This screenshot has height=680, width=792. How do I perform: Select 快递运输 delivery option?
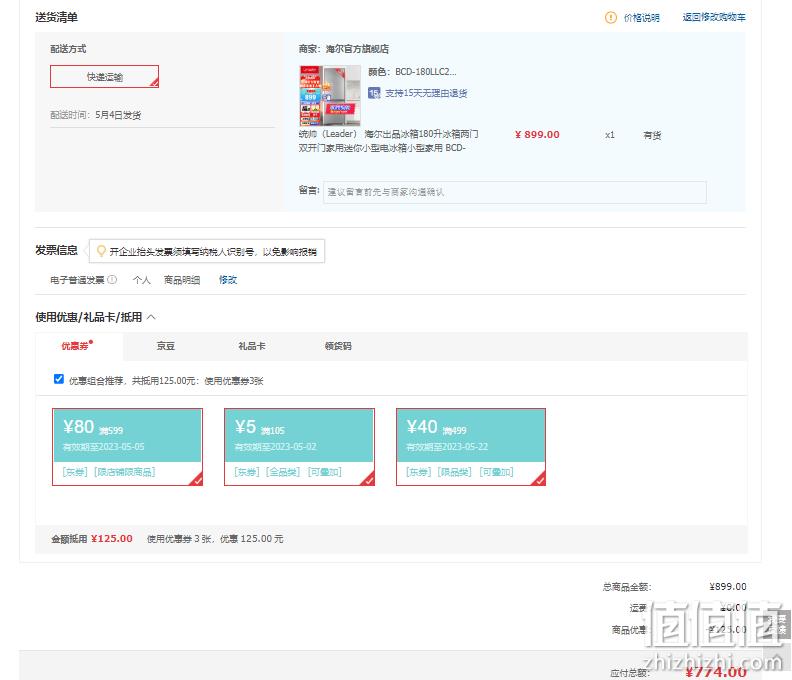pos(105,77)
